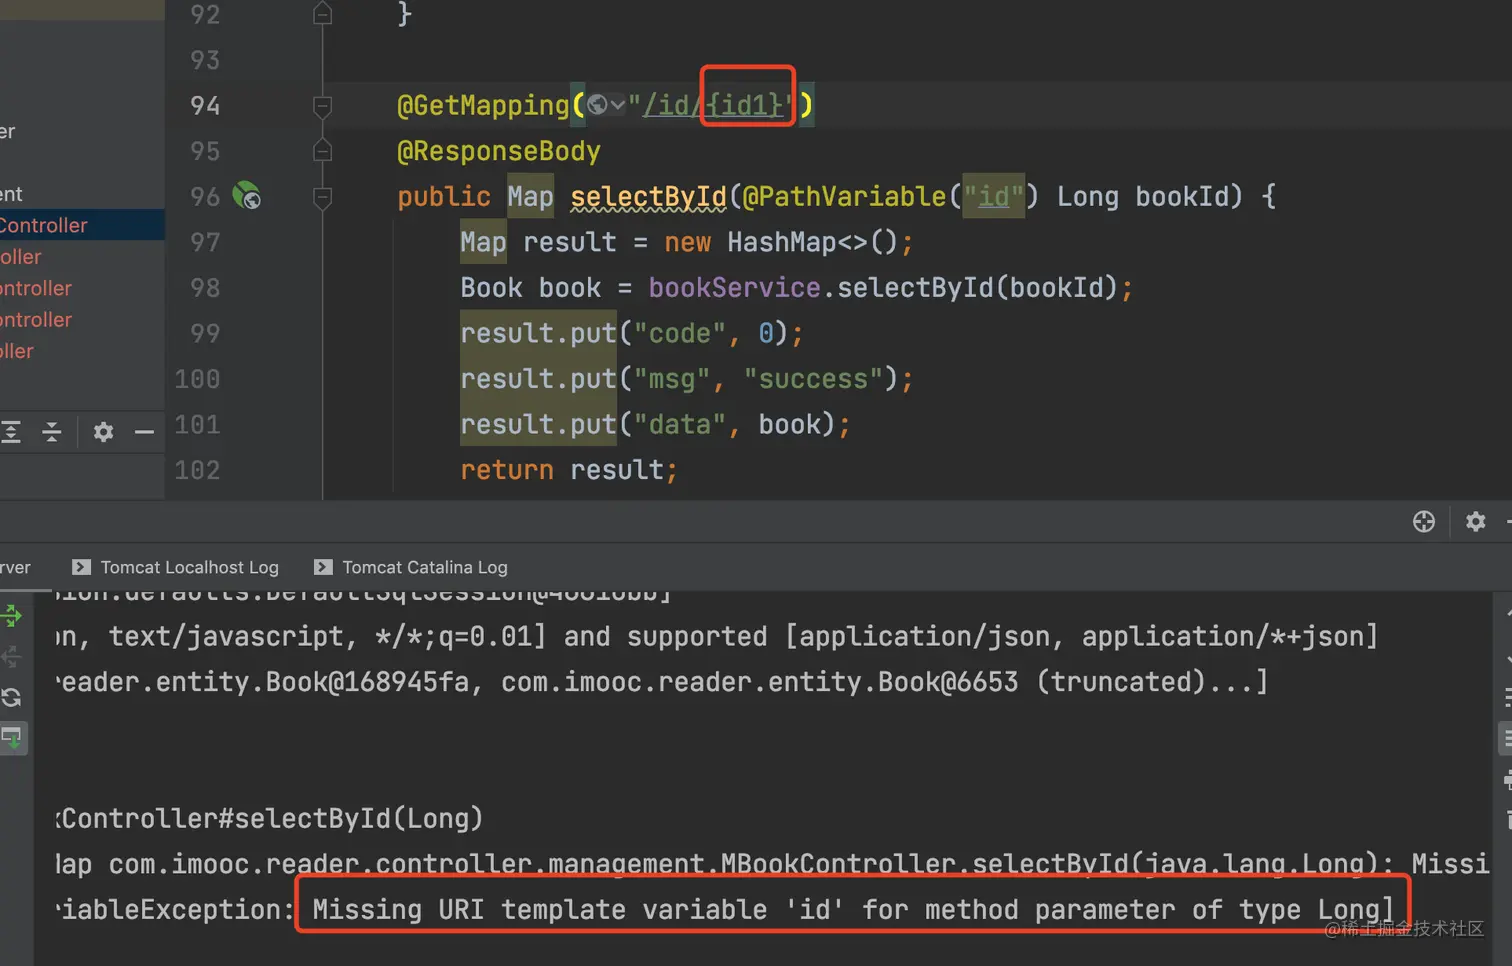Click the Collapse All icon in project panel
This screenshot has height=966, width=1512.
click(x=52, y=432)
